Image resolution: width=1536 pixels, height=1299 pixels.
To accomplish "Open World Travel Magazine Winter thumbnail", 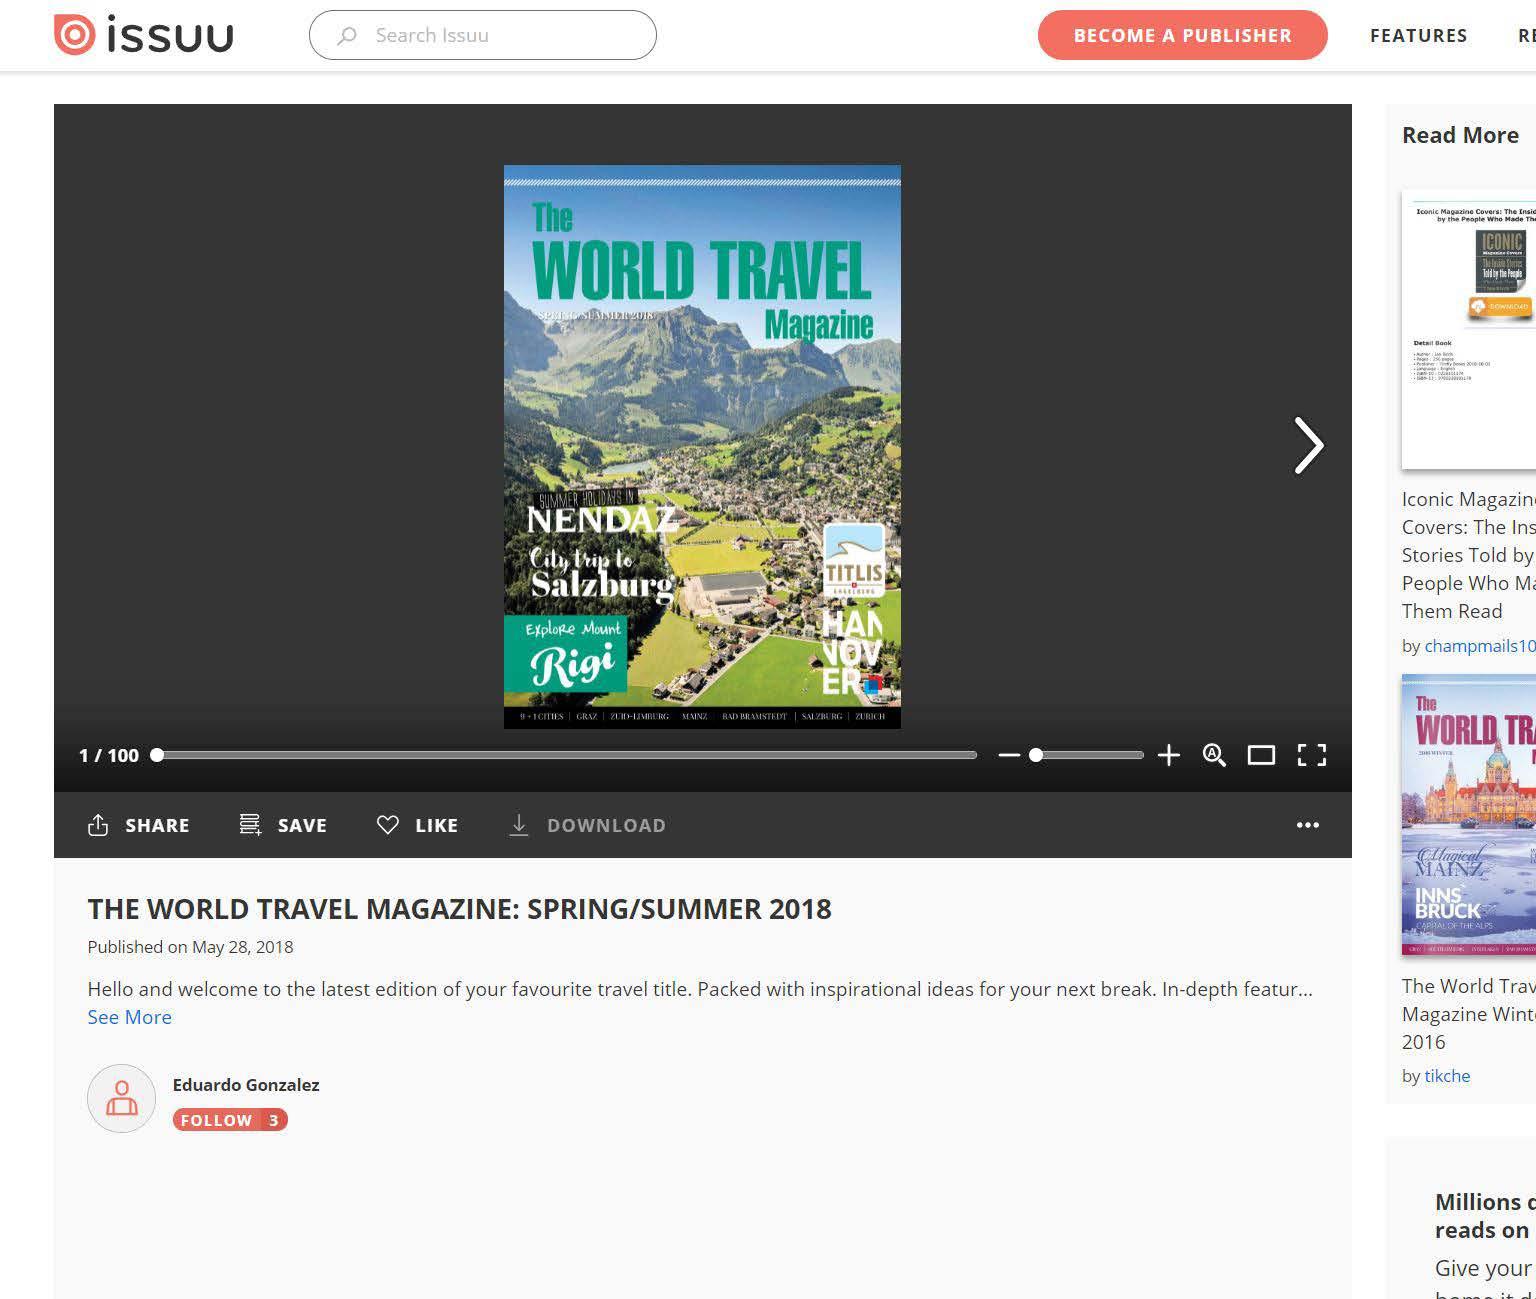I will pyautogui.click(x=1469, y=815).
